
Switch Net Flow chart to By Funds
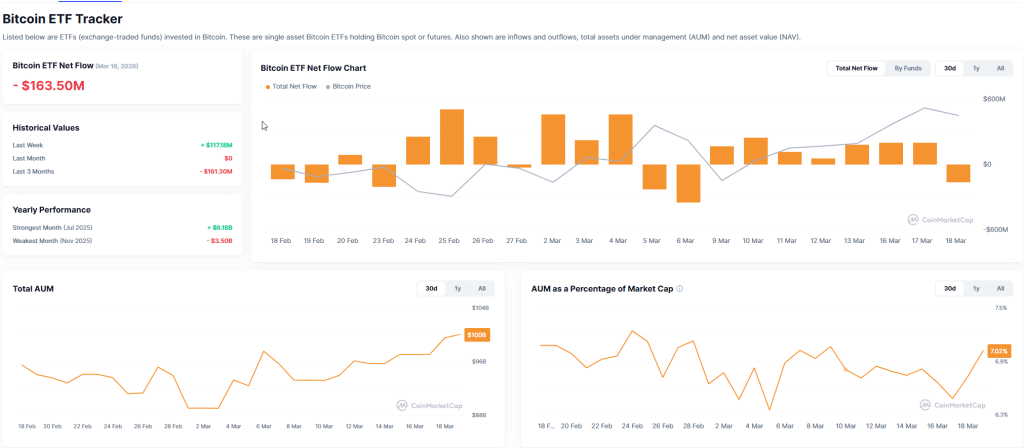(x=908, y=68)
